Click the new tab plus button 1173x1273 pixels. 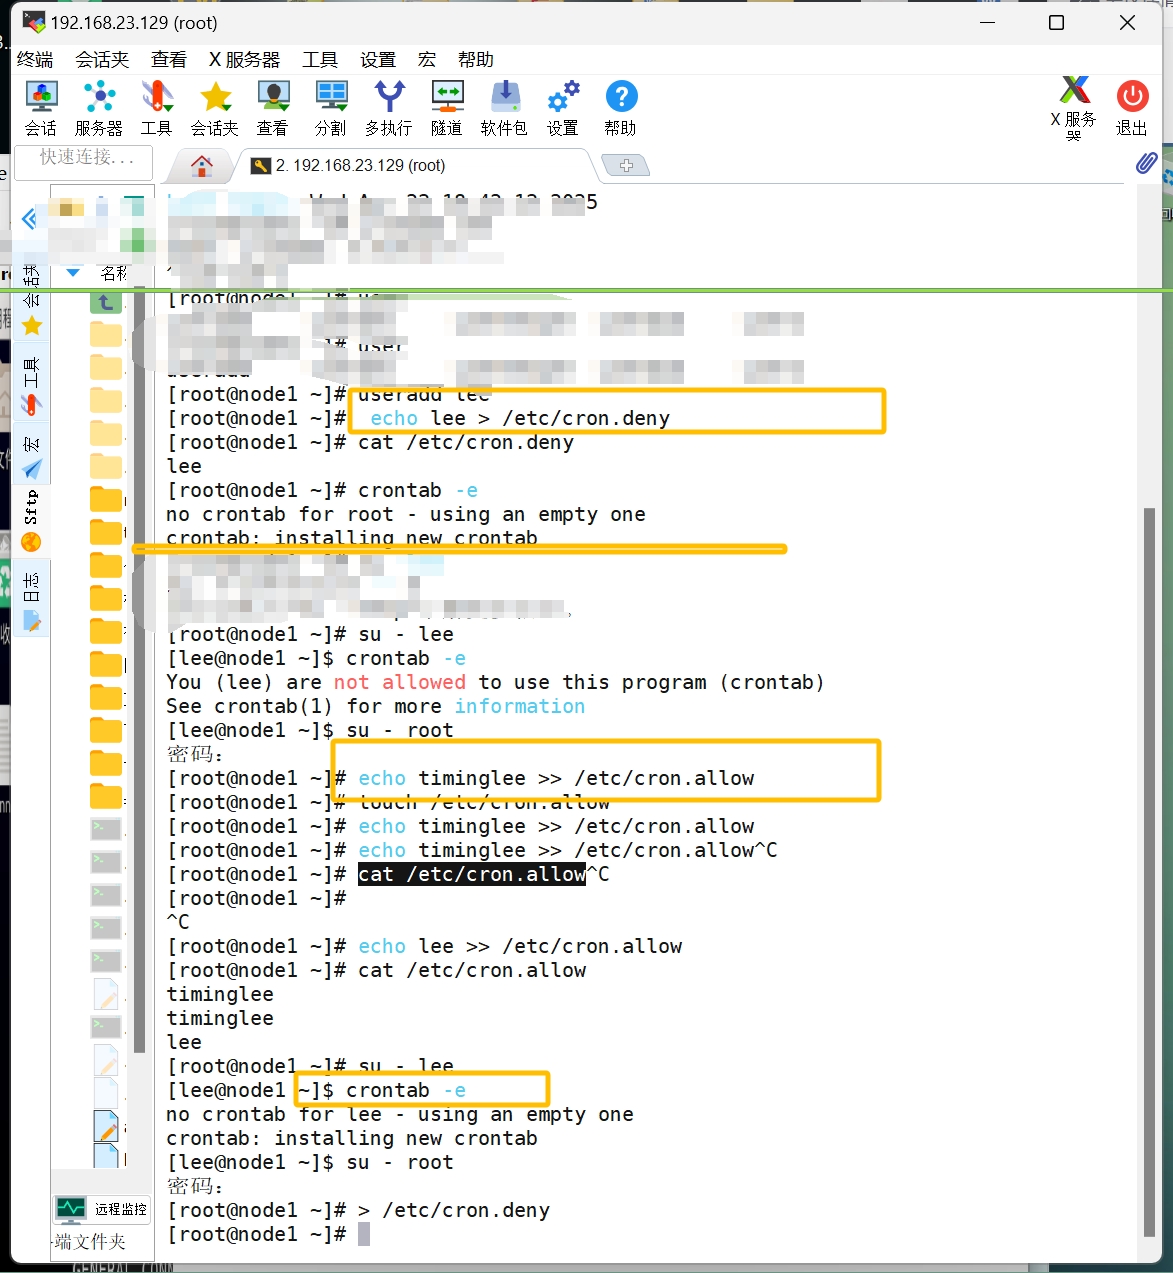coord(626,165)
